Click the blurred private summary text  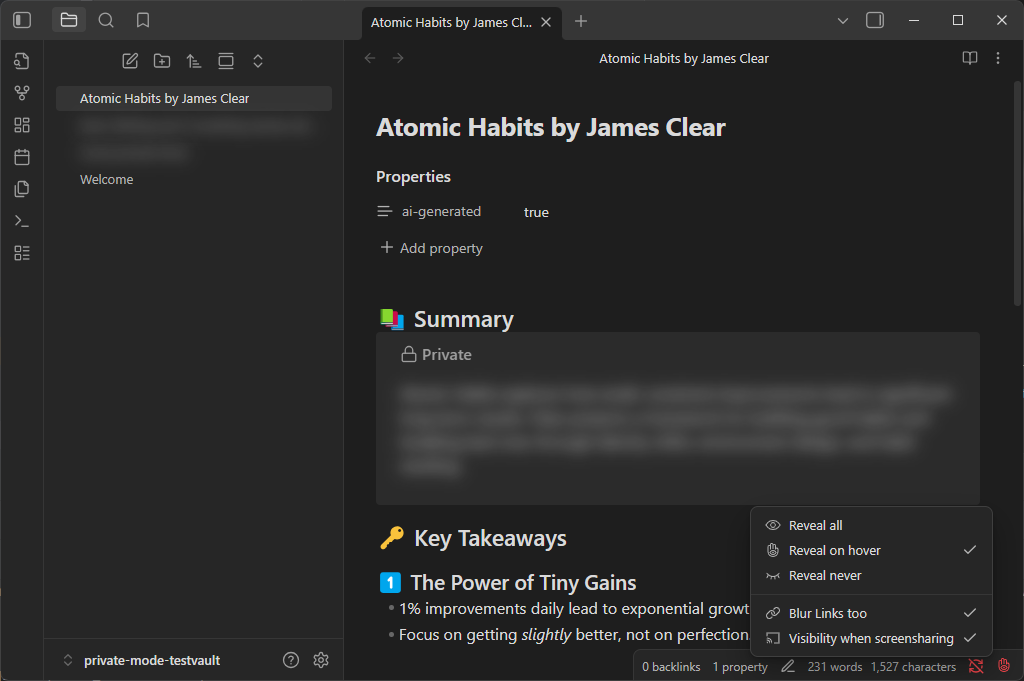click(x=677, y=431)
